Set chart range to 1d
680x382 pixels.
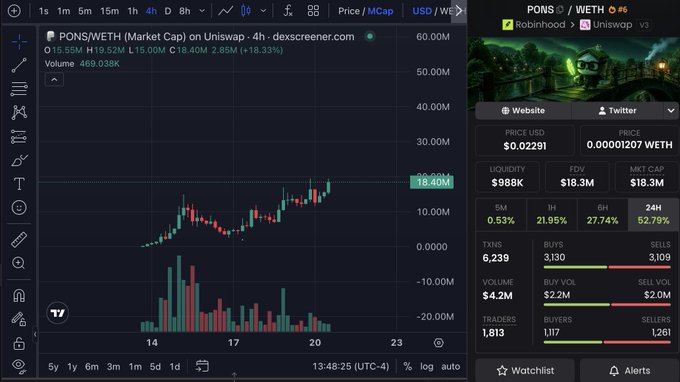(x=175, y=367)
